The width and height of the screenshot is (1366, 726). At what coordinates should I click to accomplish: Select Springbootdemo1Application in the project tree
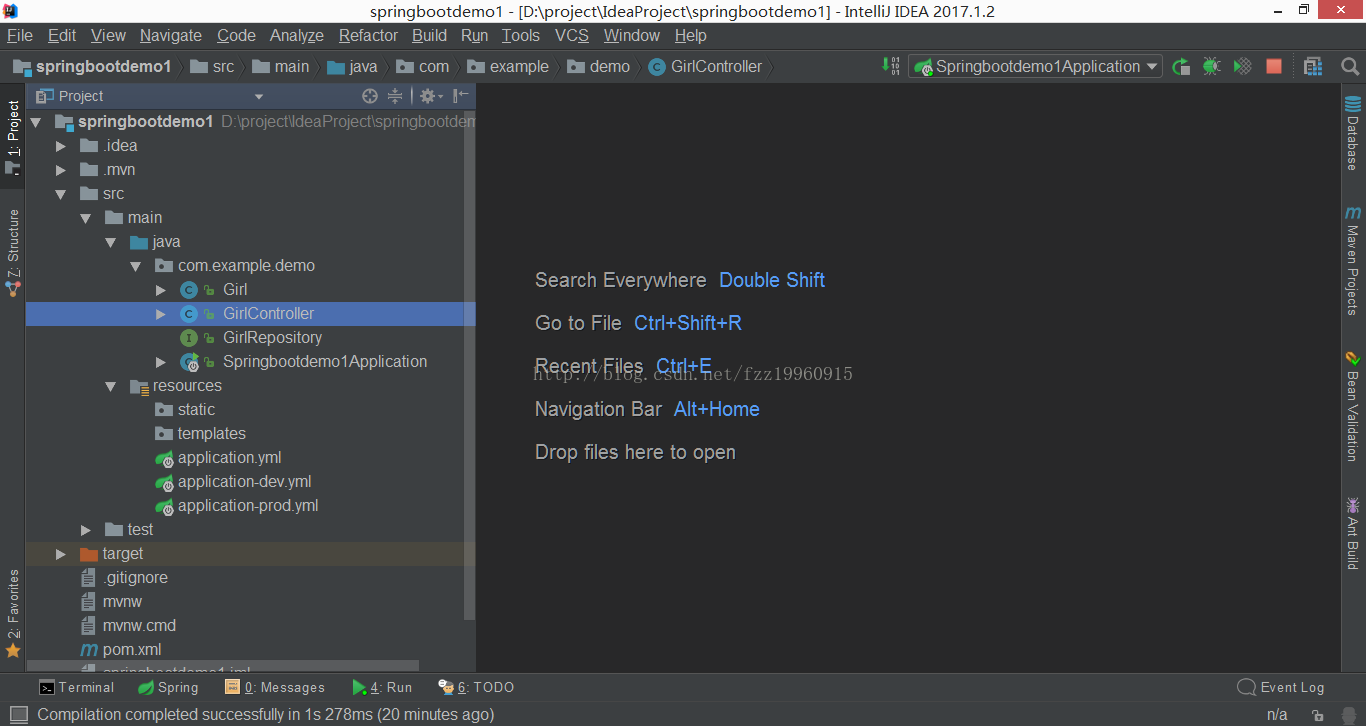(325, 362)
